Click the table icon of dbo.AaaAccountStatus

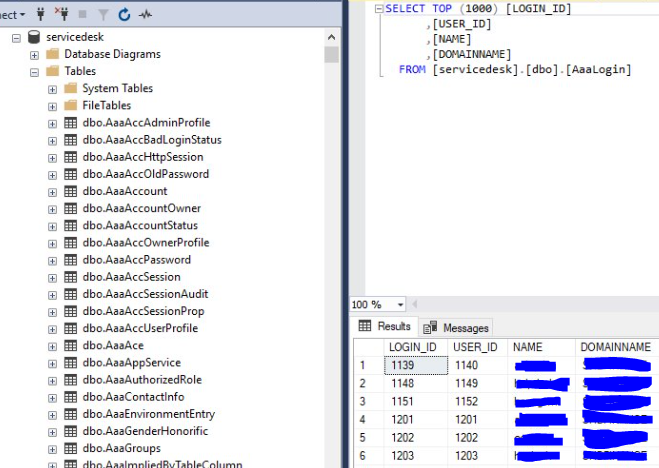point(71,226)
